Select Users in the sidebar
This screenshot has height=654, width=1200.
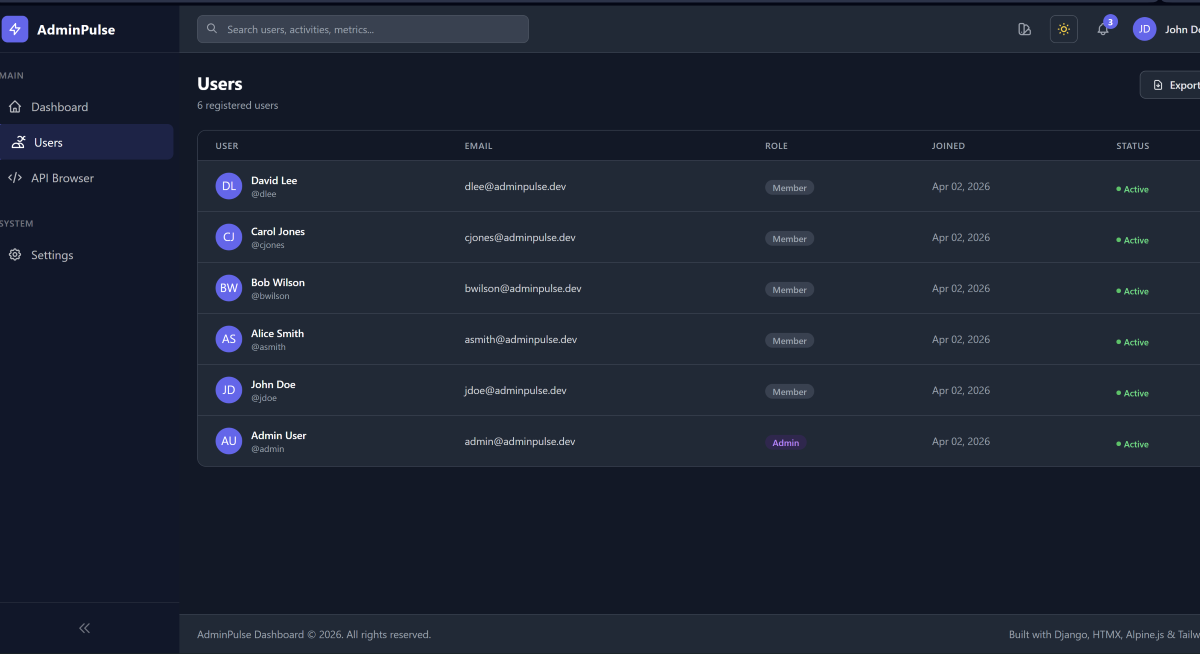click(x=48, y=143)
